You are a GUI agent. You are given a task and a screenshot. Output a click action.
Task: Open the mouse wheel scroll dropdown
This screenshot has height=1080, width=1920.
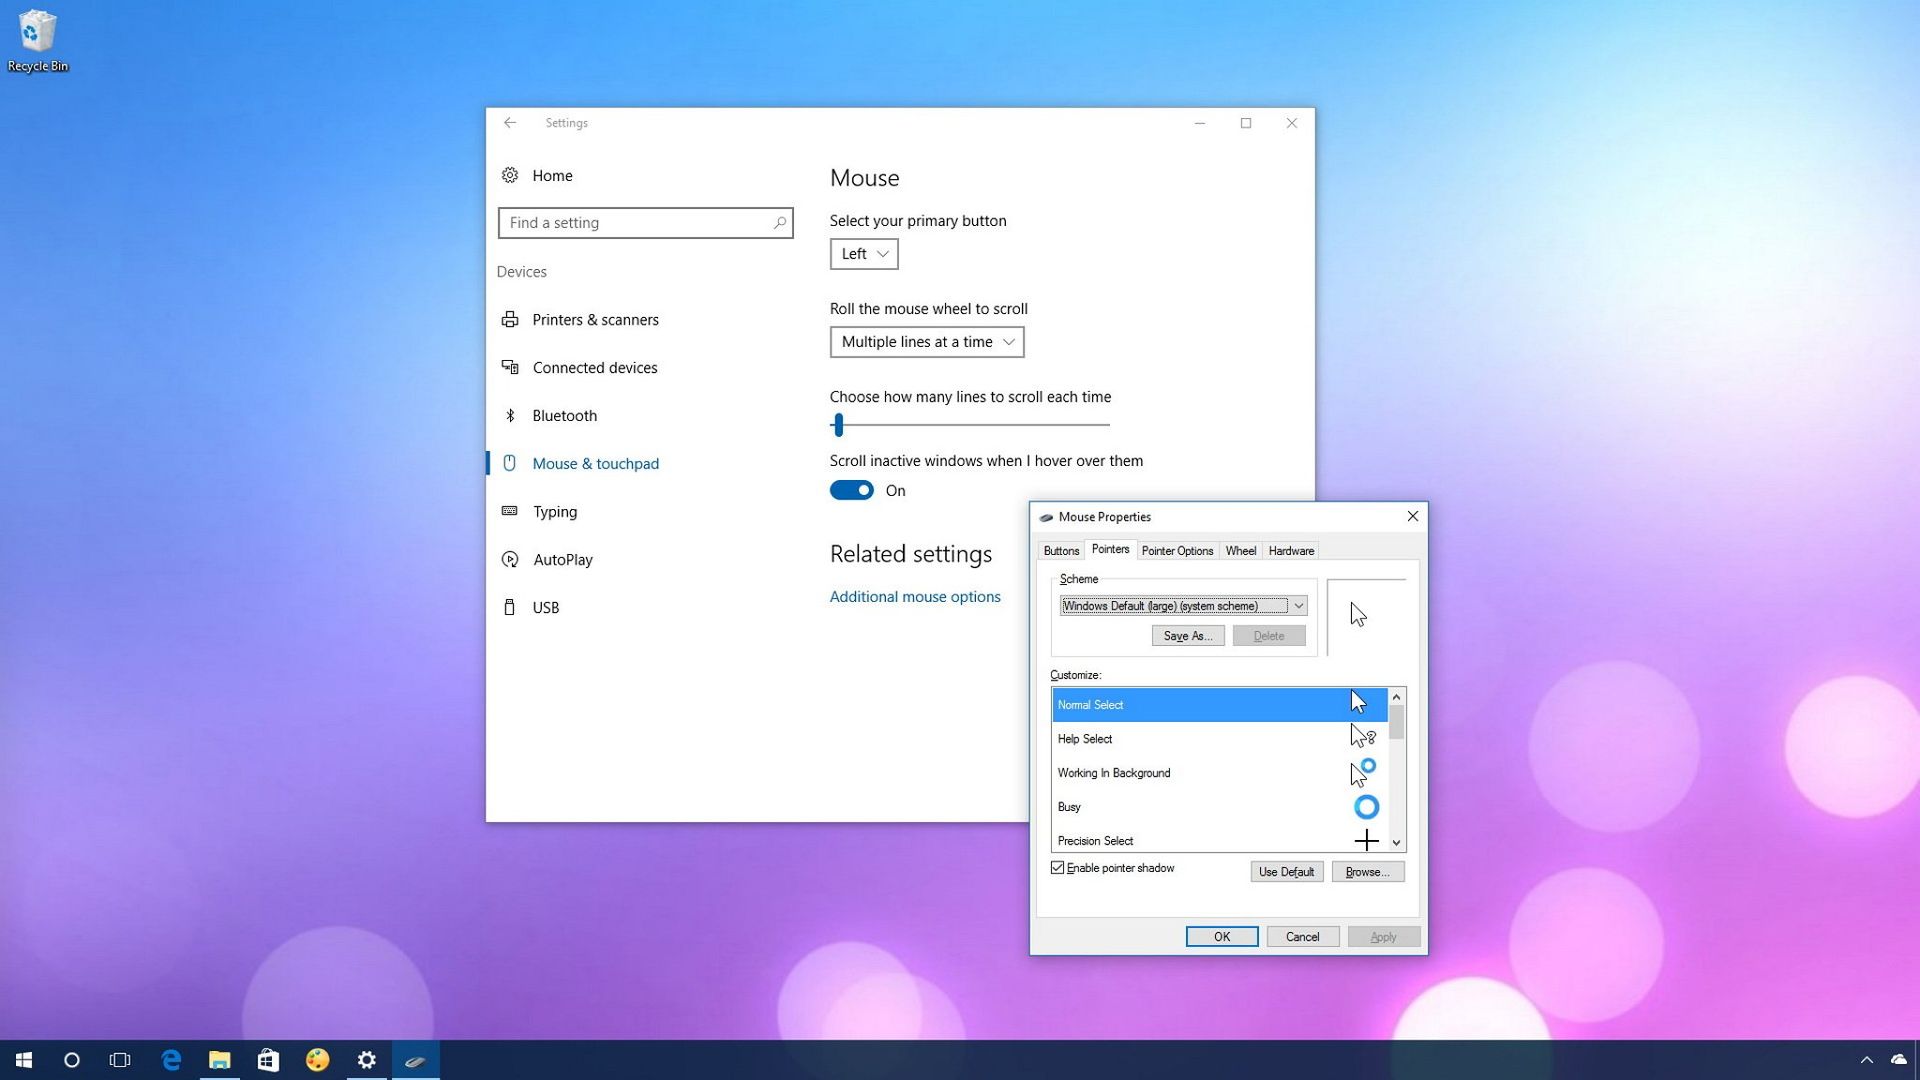coord(926,341)
